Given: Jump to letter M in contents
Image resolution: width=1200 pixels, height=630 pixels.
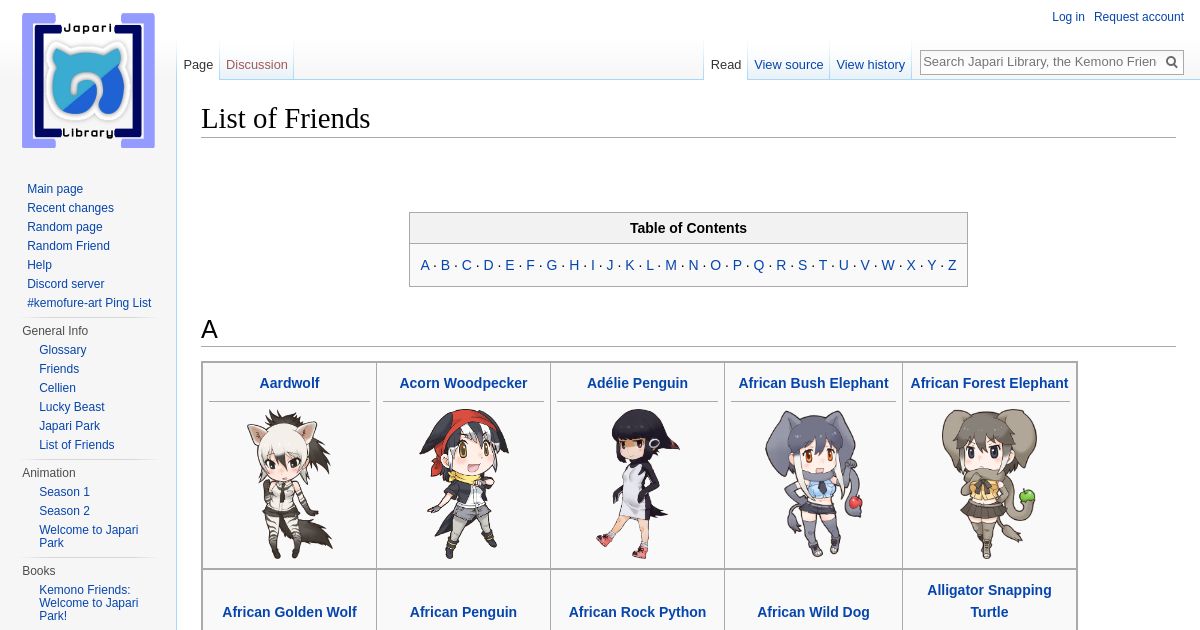Looking at the screenshot, I should coord(671,265).
